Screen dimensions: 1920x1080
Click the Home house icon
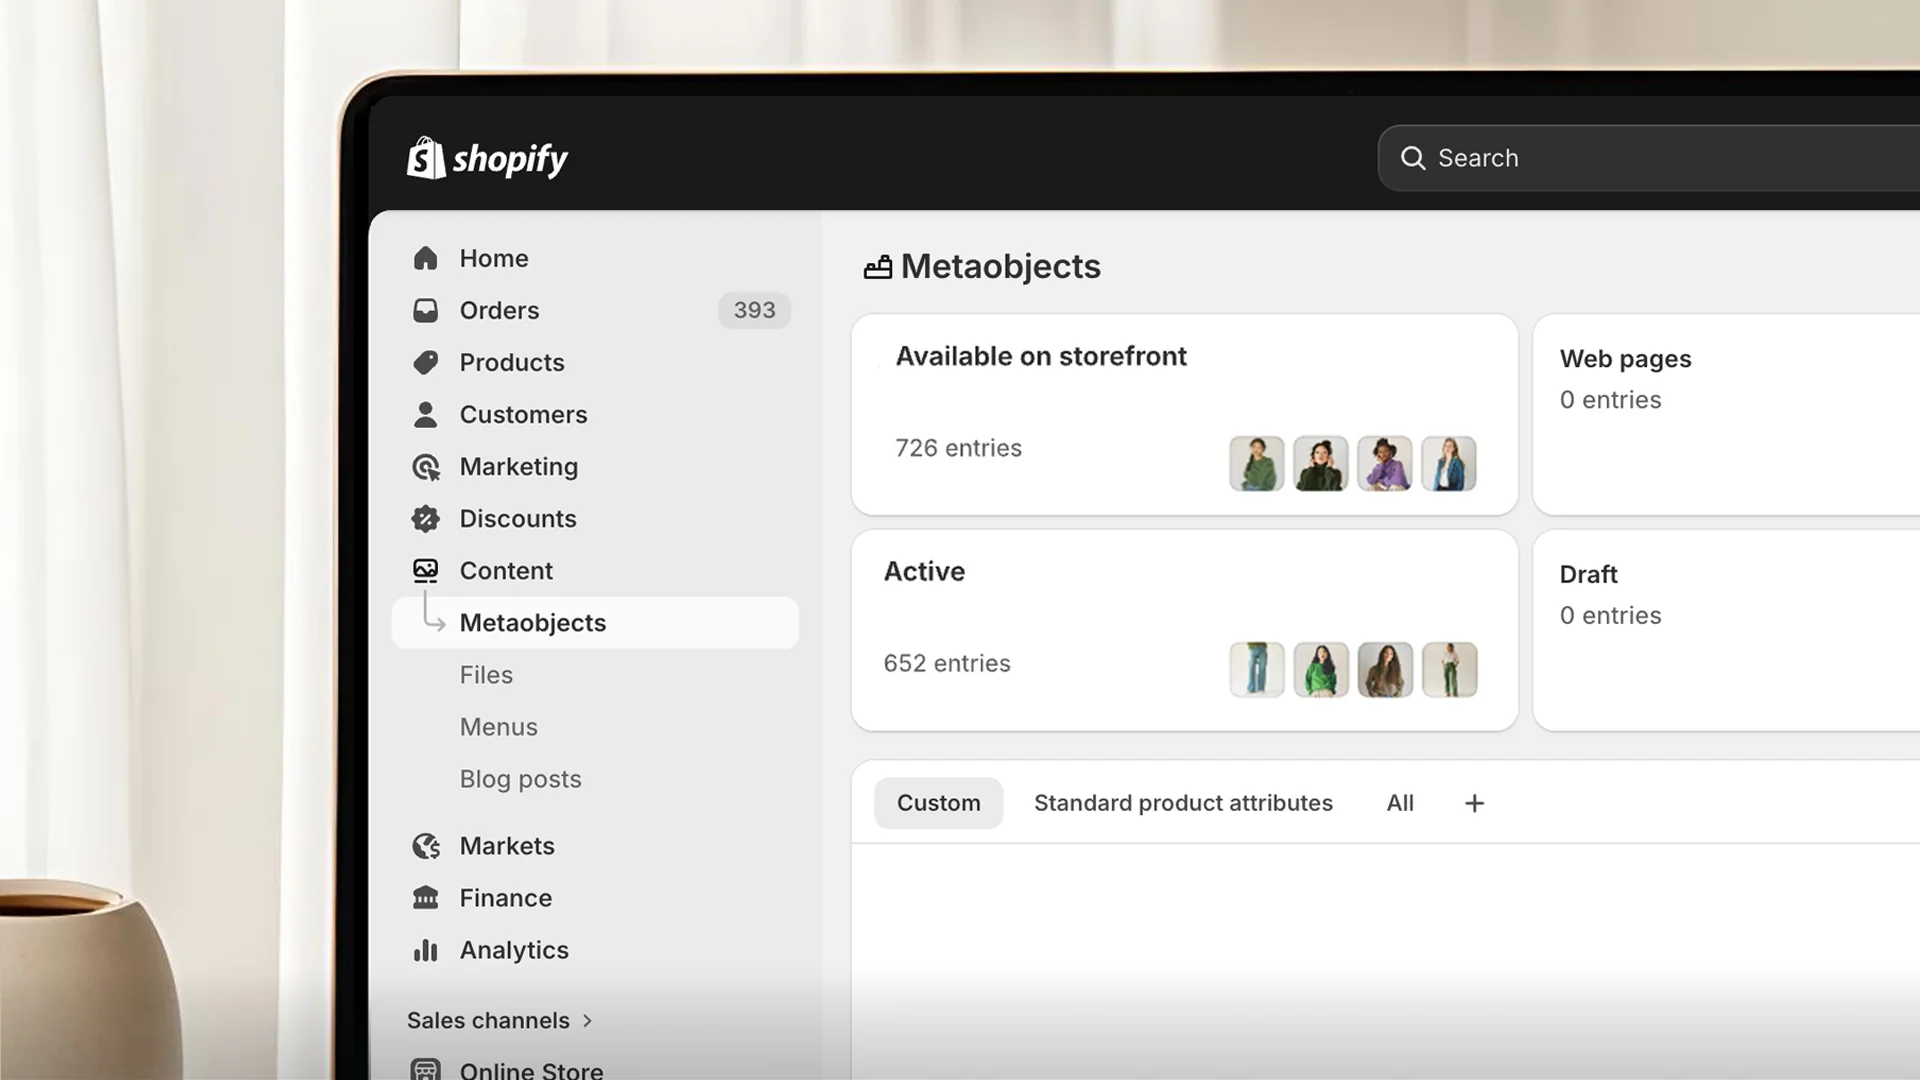point(426,258)
